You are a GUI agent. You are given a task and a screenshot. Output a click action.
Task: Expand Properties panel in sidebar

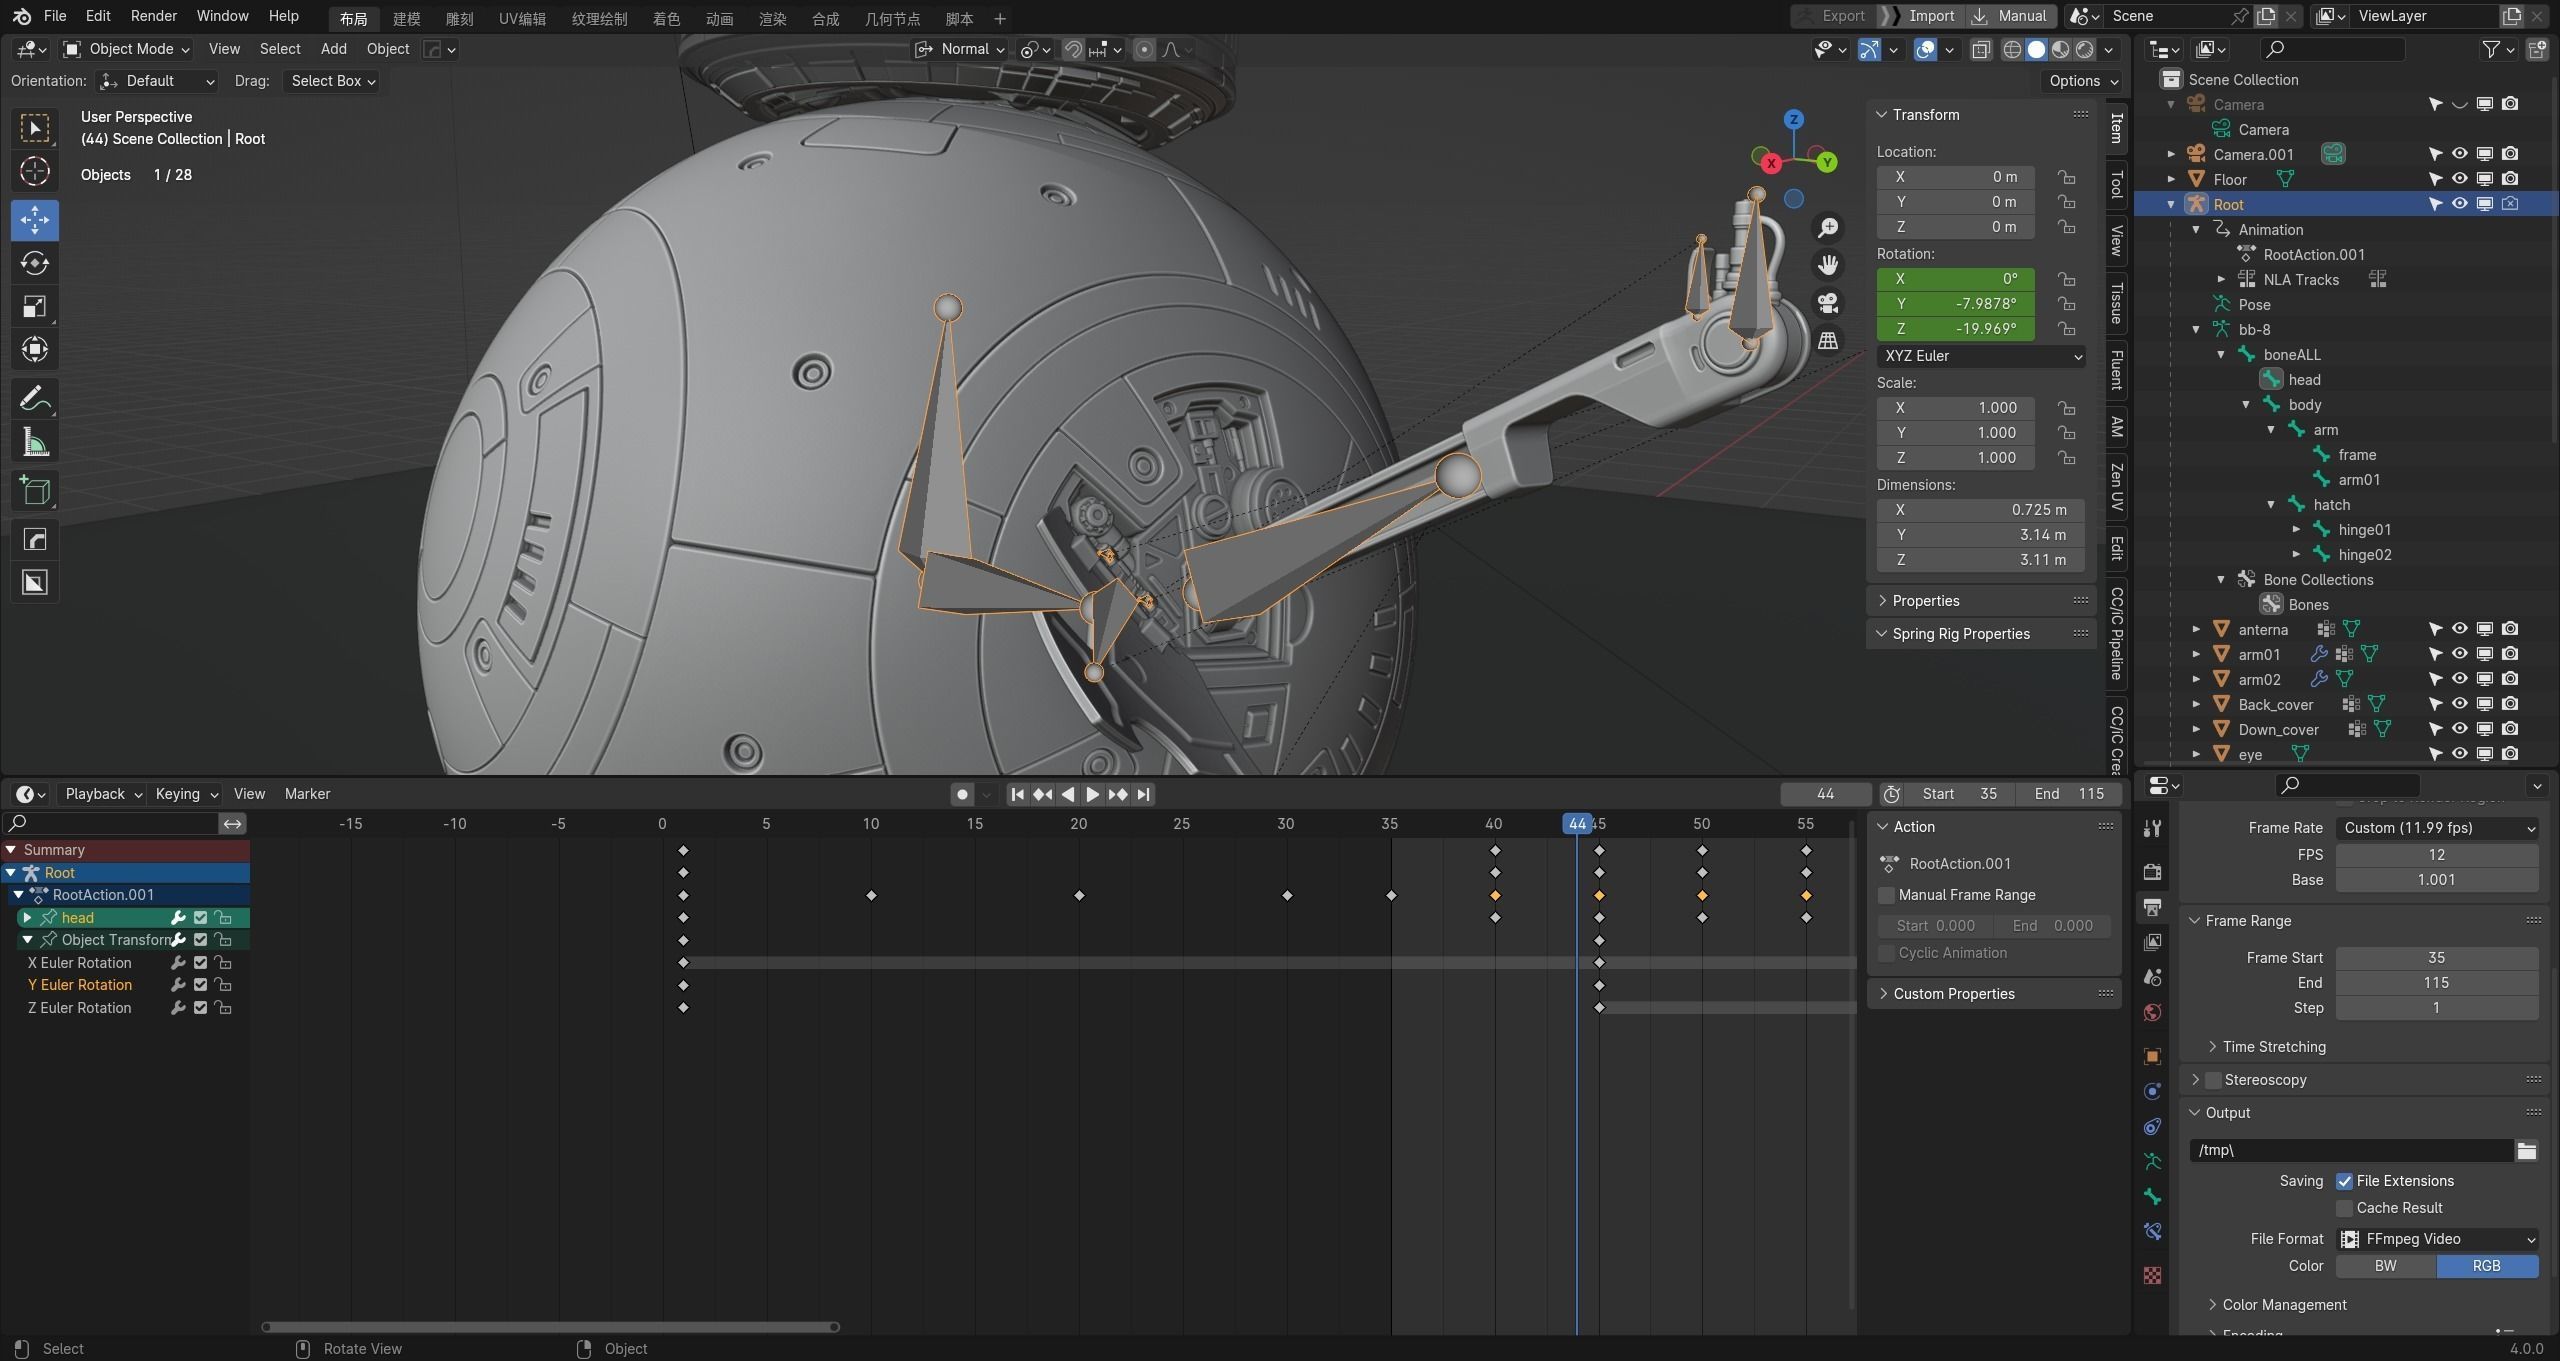tap(1925, 601)
